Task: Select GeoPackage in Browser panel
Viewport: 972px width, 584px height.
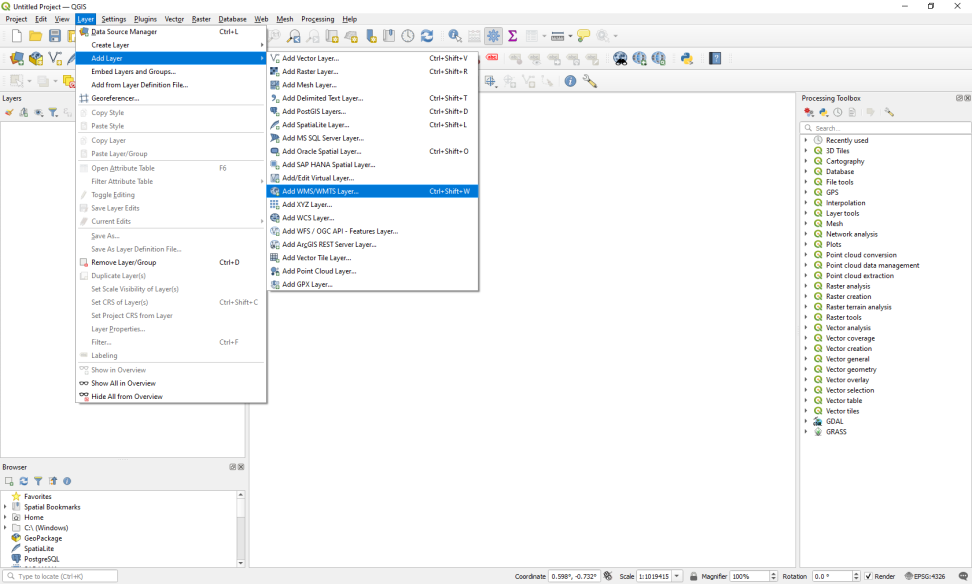Action: pyautogui.click(x=43, y=539)
